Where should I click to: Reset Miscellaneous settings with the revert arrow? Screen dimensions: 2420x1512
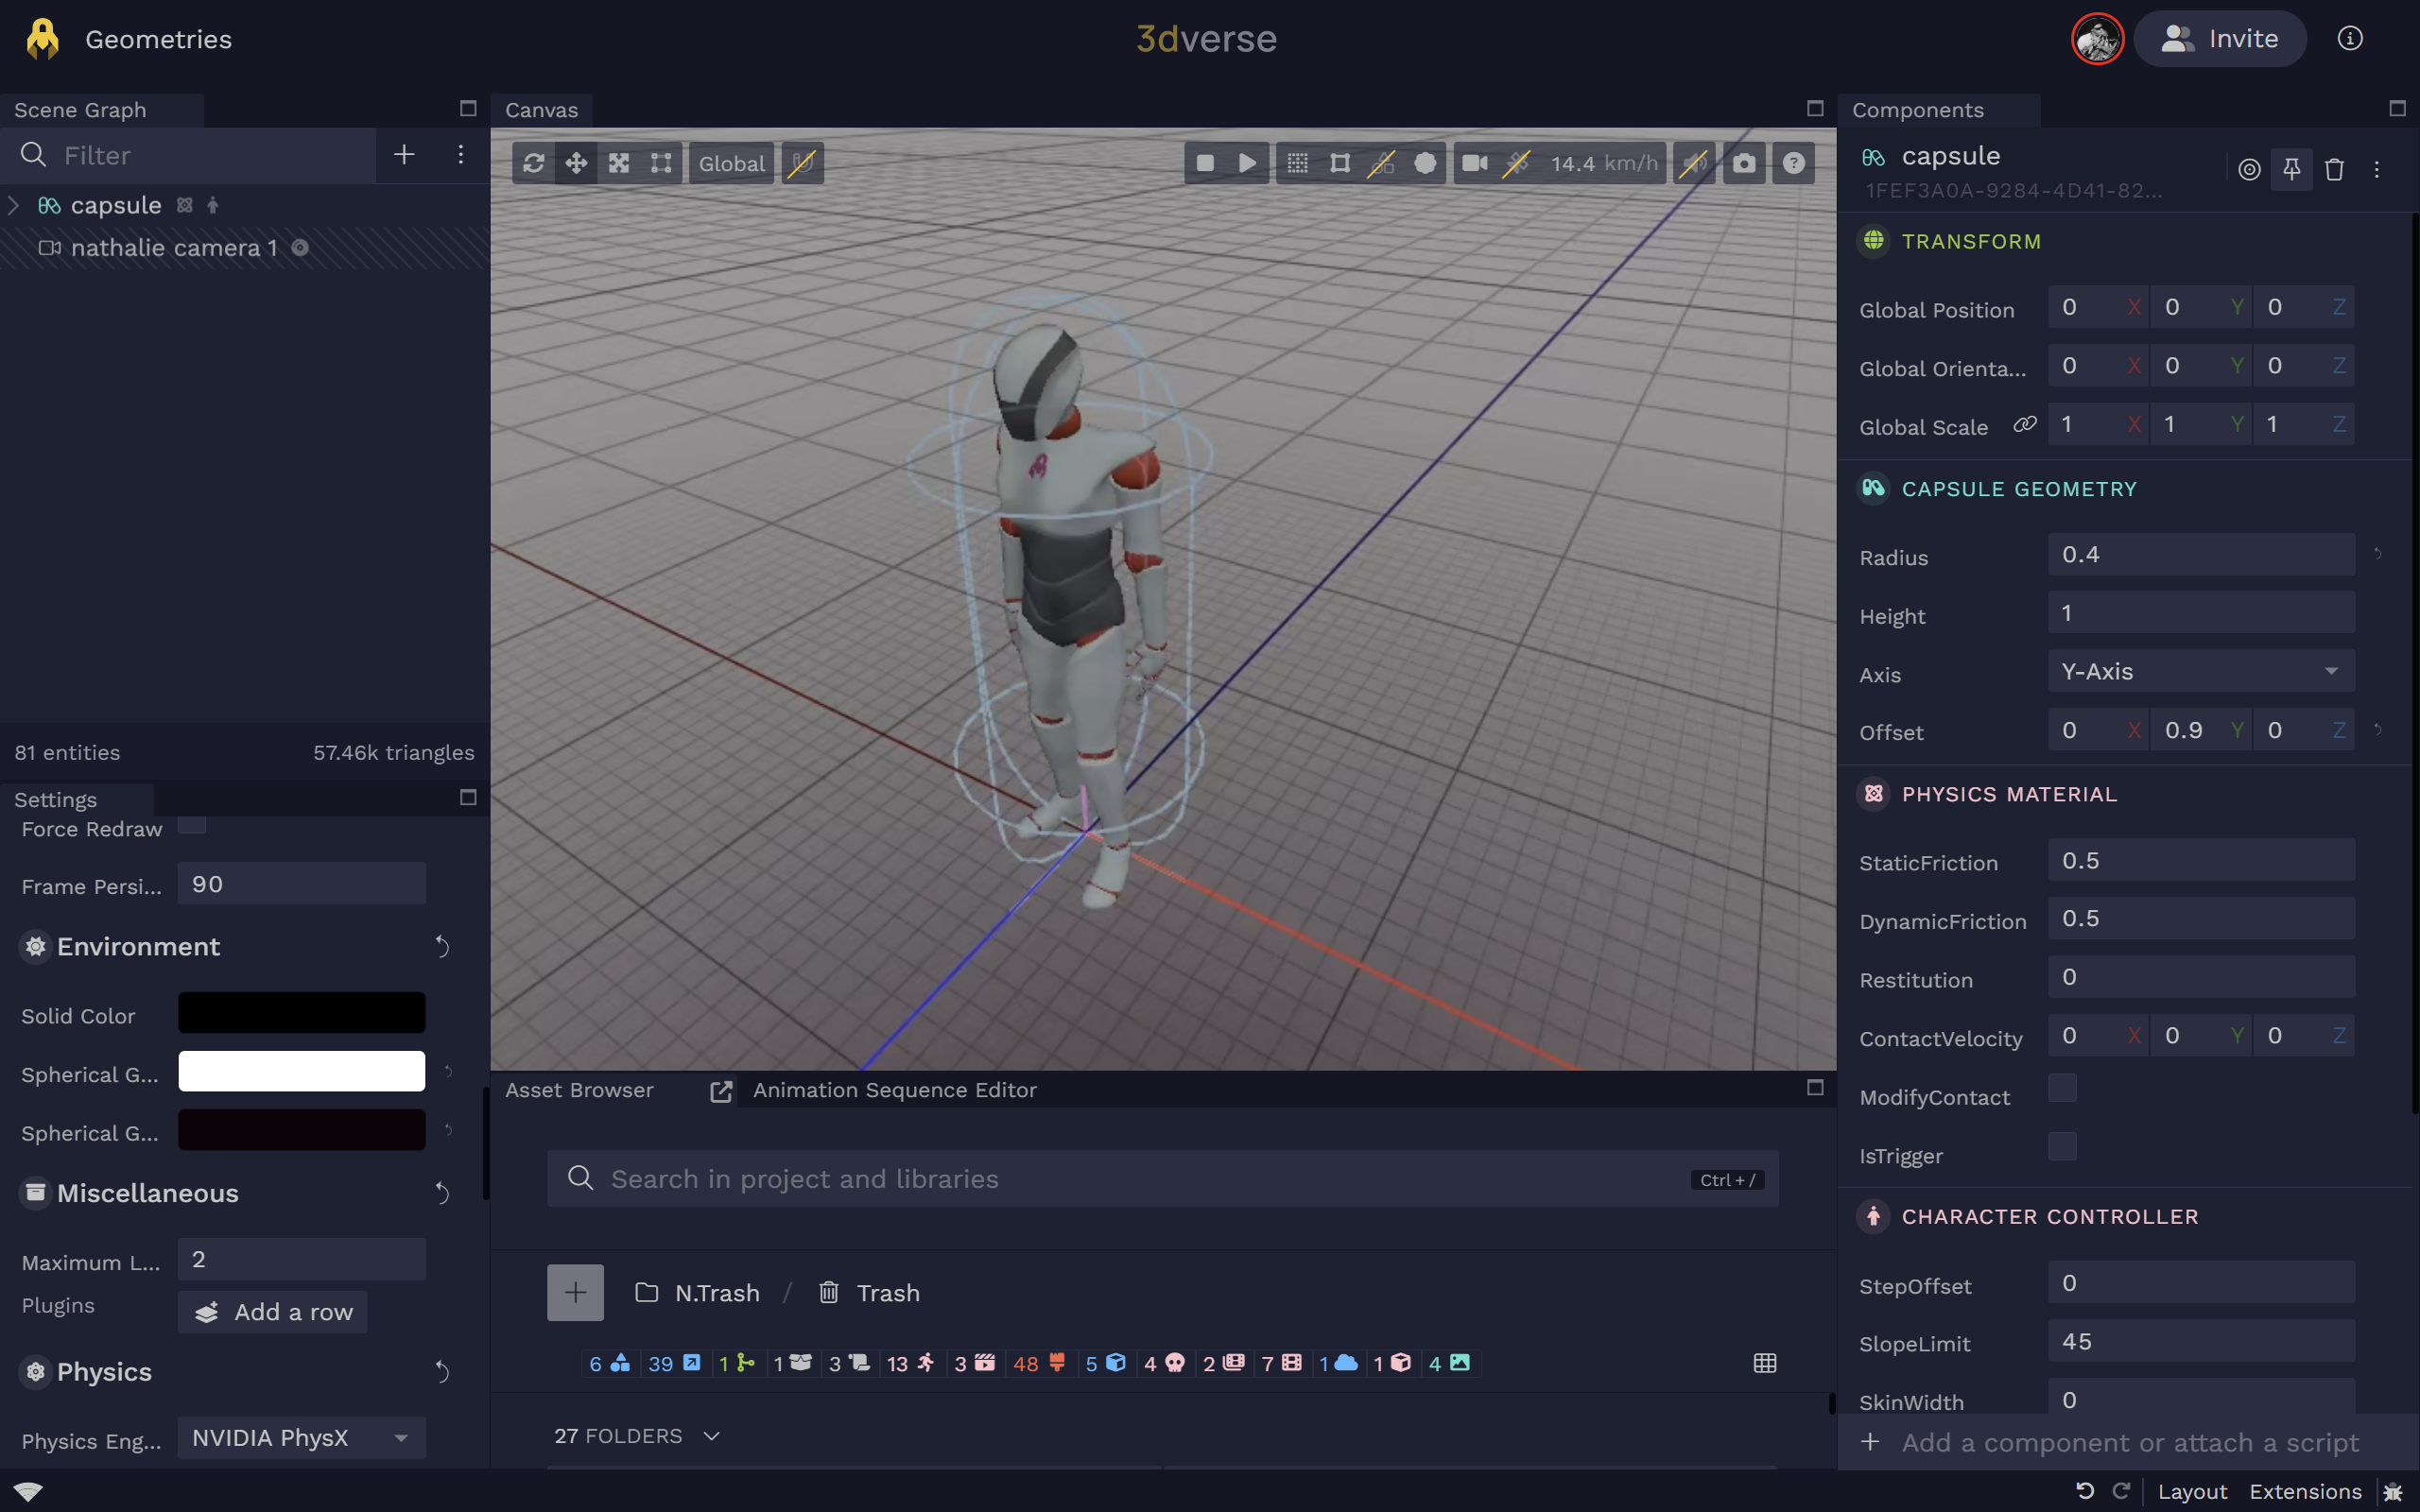tap(442, 1193)
